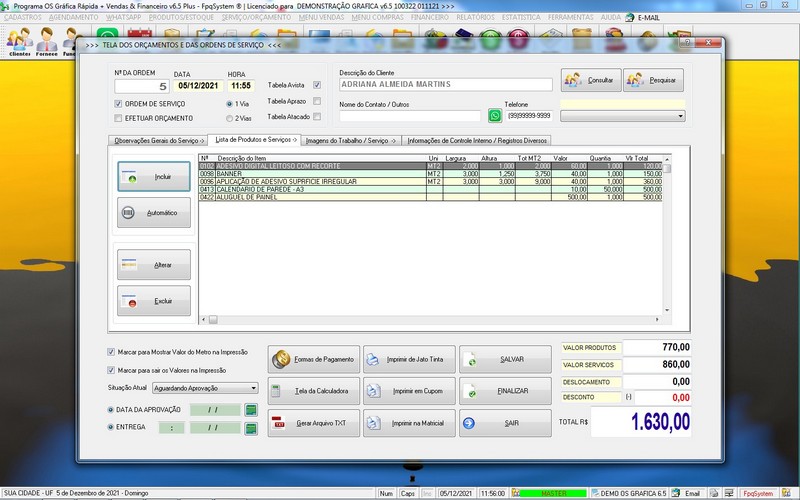Click the Telefone input field

click(529, 116)
